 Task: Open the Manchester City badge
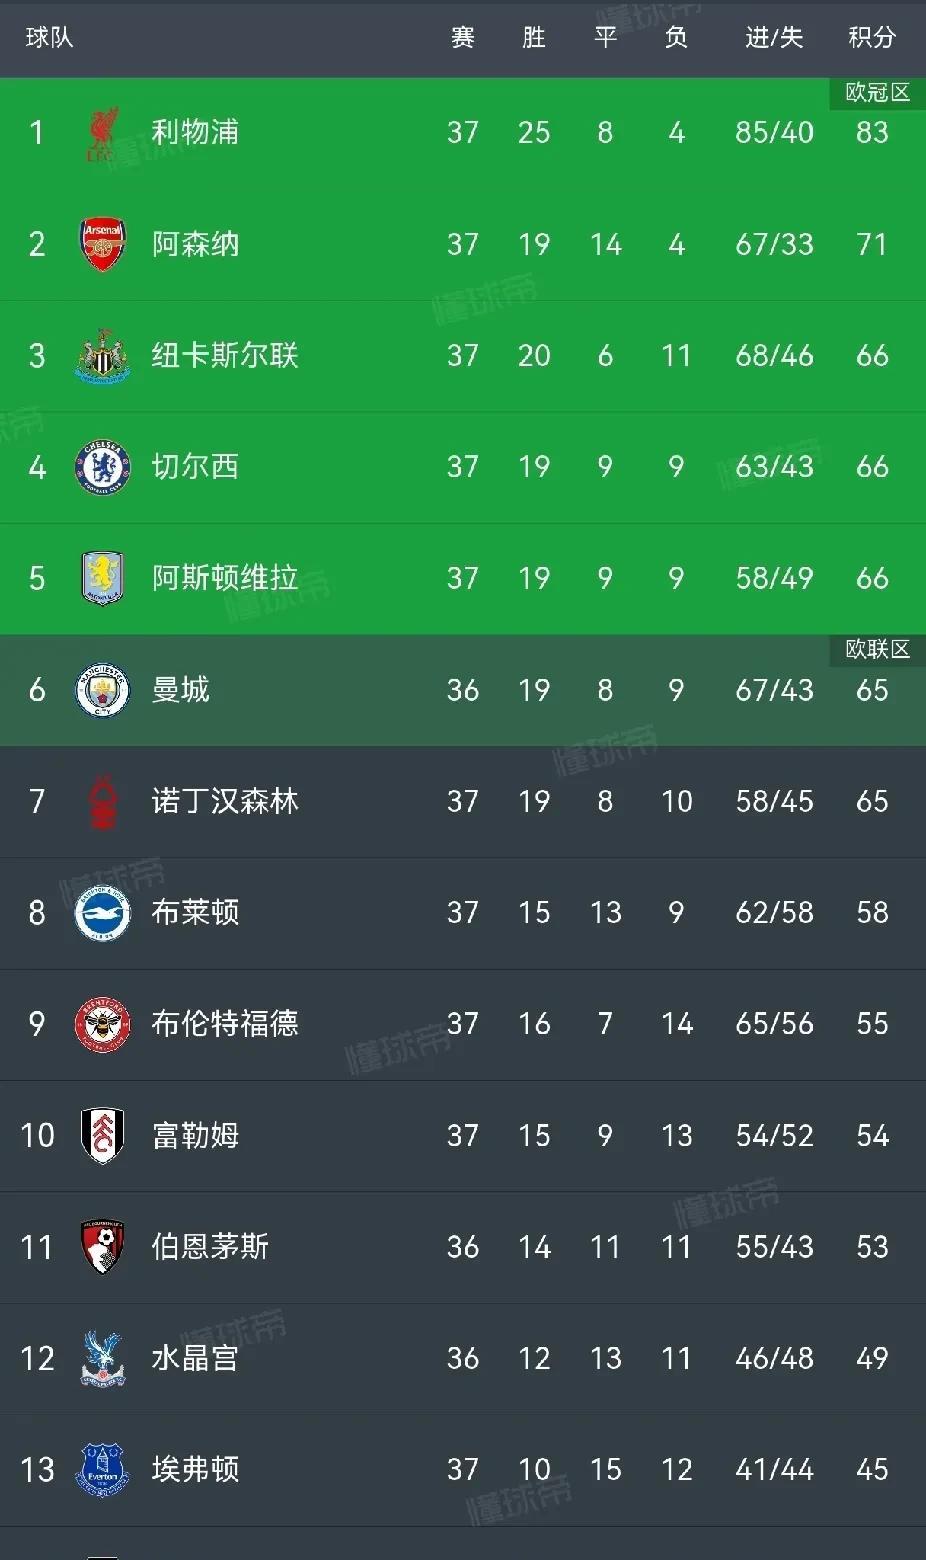(102, 690)
